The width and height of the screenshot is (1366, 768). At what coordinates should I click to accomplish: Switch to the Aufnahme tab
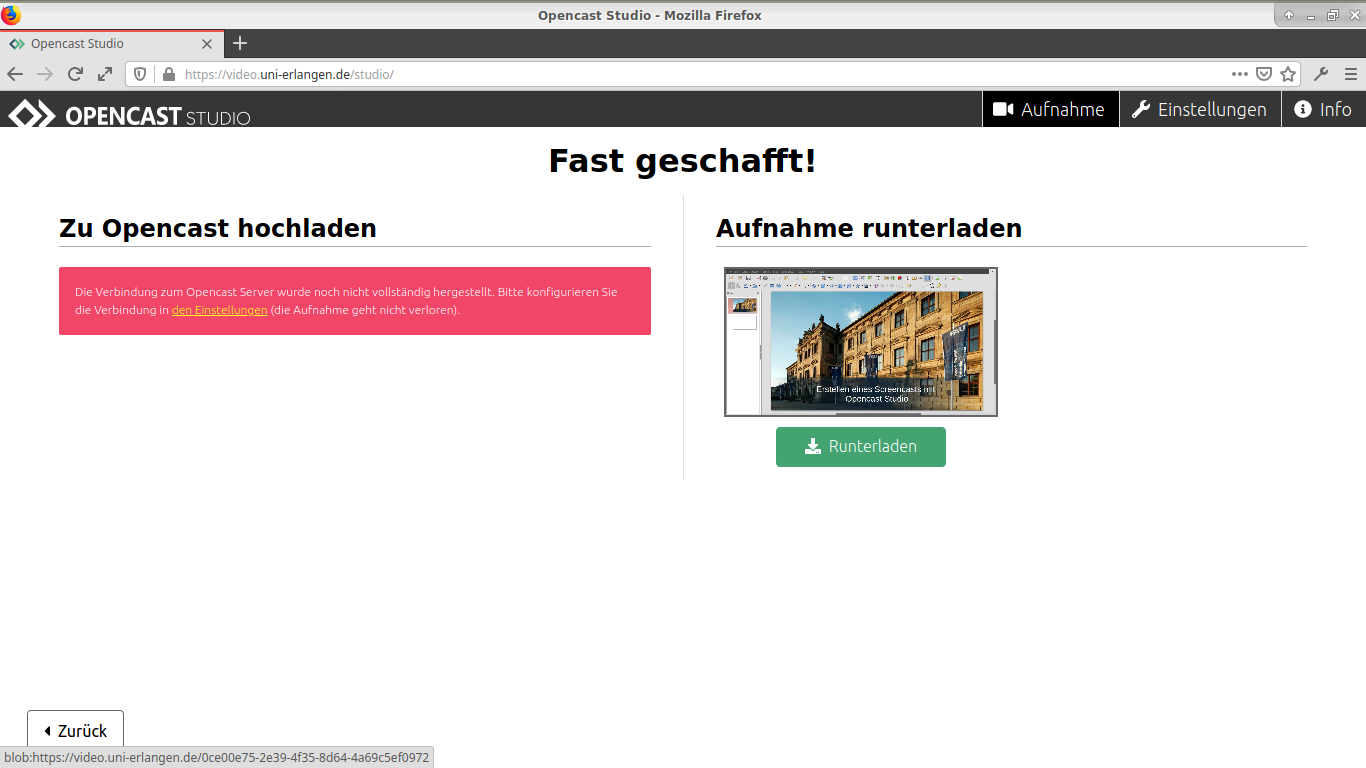pos(1049,109)
